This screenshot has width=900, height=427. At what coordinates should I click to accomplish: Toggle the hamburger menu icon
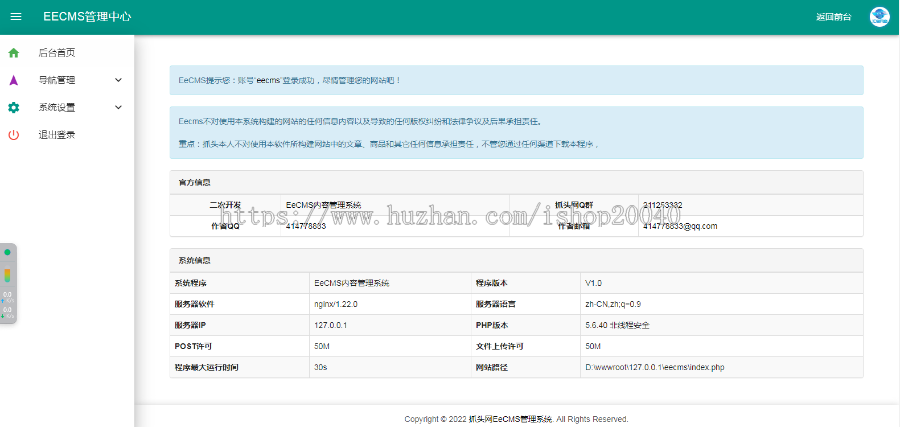click(16, 17)
